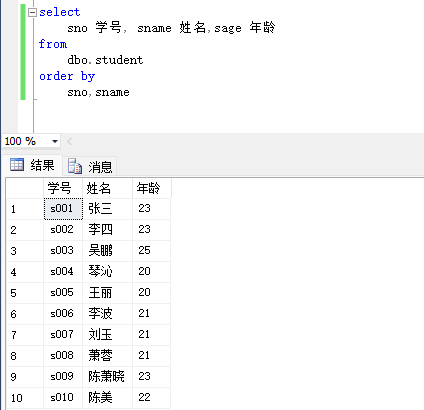
Task: Click the left scroll arrow beside zoom box
Action: click(x=69, y=141)
